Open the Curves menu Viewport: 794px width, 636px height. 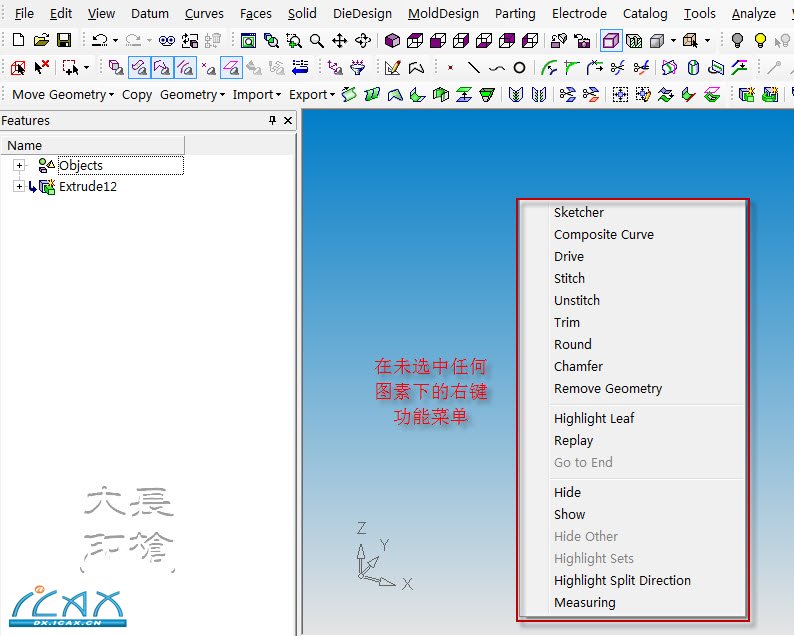coord(204,13)
